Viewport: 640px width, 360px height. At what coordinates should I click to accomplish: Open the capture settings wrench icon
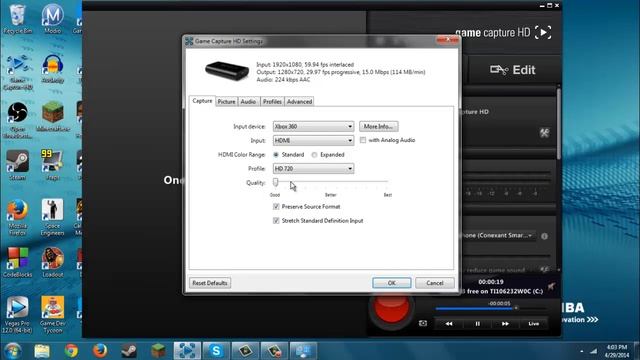[x=544, y=133]
